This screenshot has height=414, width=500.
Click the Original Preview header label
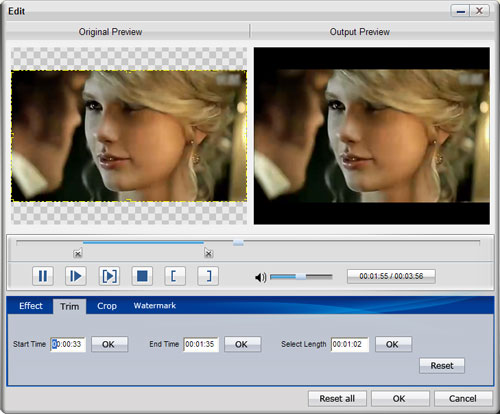coord(110,32)
